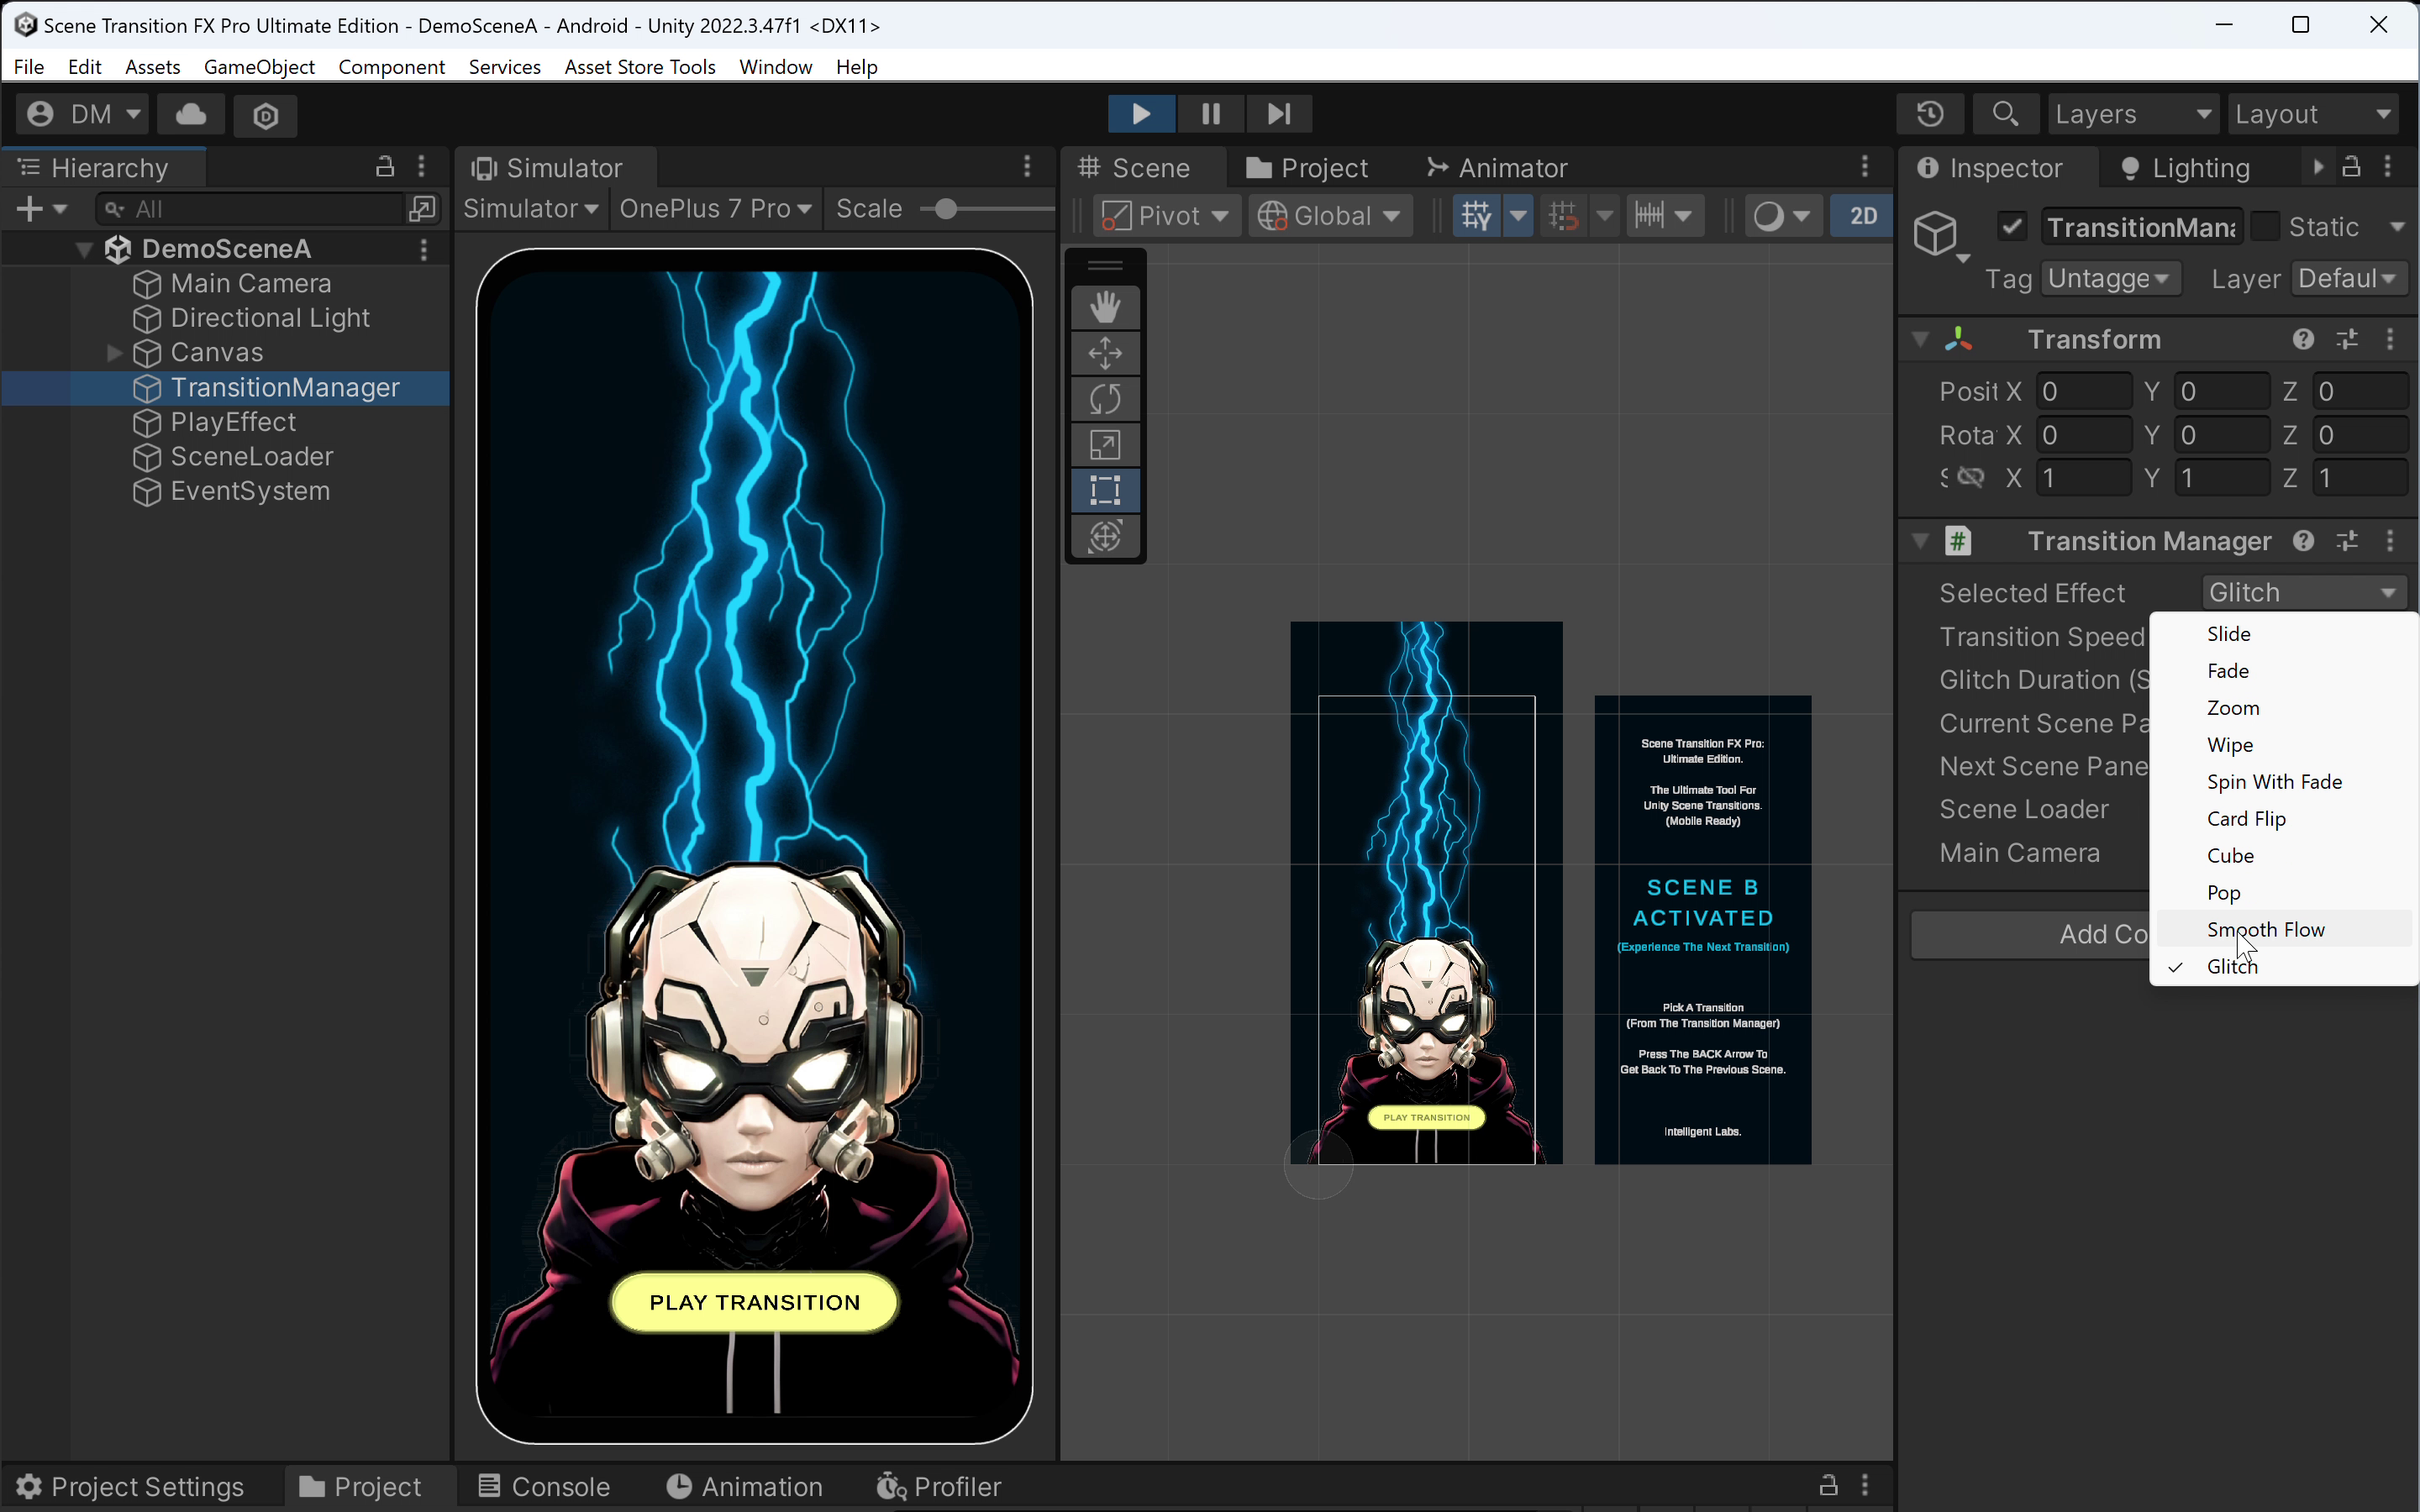Choose Spin With Fade effect option

2284,781
